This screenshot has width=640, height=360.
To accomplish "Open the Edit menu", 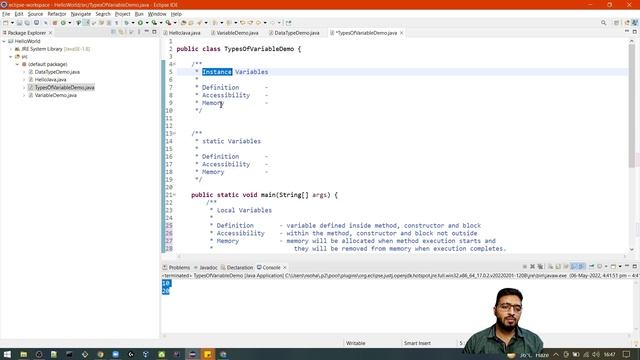I will 19,14.
